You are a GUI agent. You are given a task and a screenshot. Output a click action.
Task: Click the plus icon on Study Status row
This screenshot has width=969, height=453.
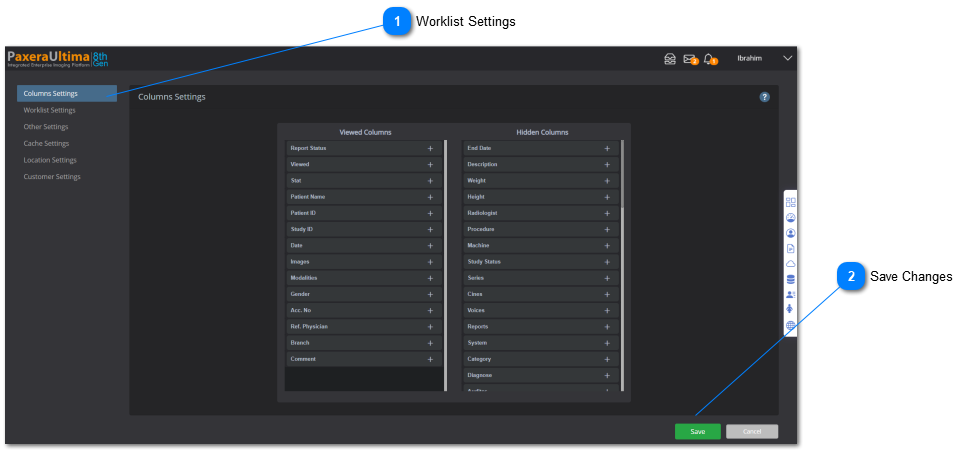607,262
